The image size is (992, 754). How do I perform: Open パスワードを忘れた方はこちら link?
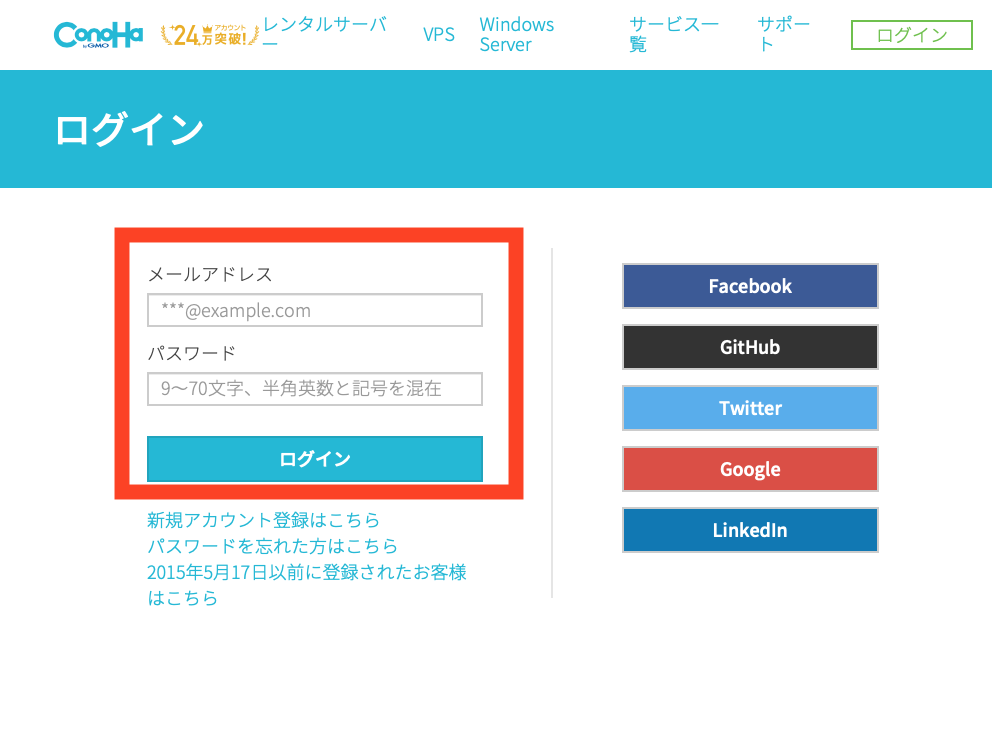coord(273,546)
